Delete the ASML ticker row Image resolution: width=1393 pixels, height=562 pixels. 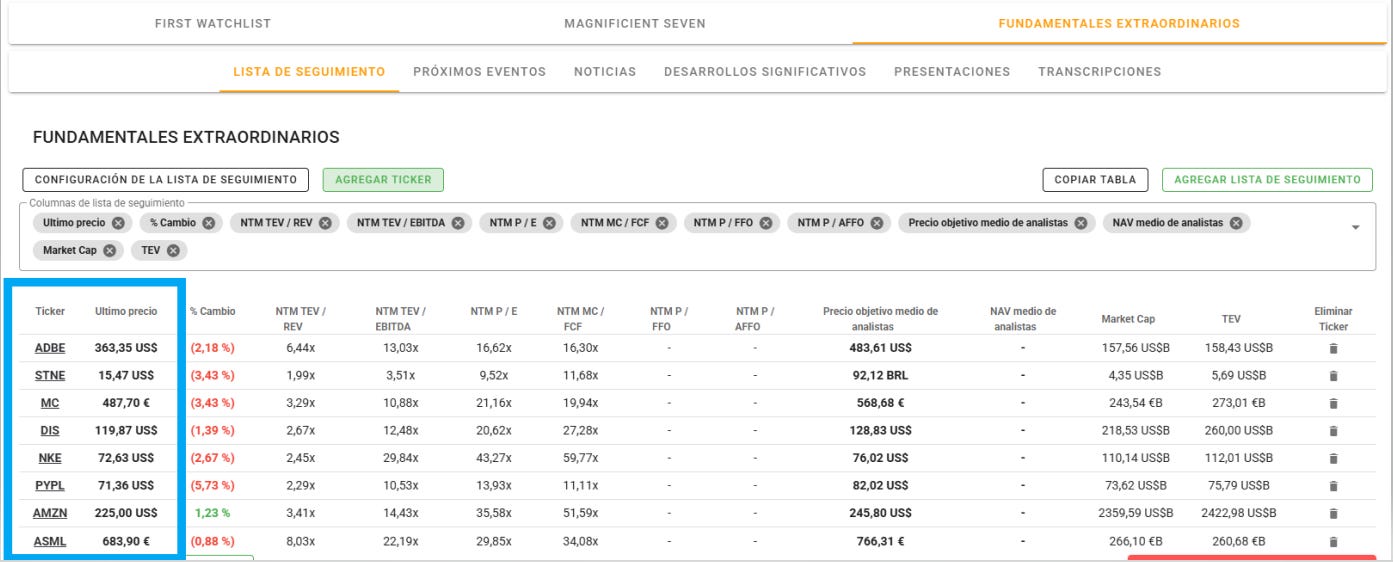coord(1332,541)
